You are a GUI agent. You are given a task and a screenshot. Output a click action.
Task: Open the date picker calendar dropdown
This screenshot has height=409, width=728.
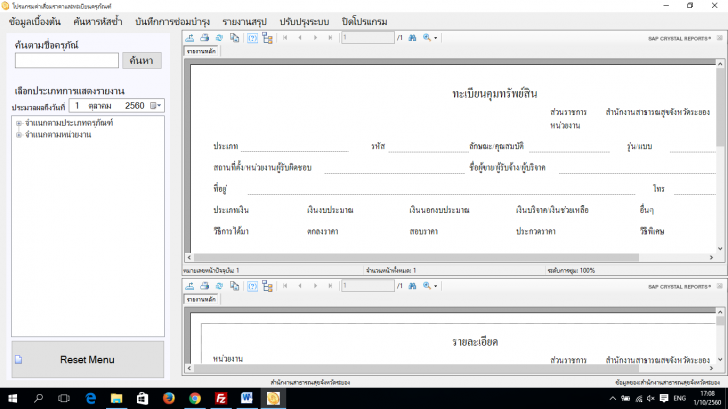[156, 106]
